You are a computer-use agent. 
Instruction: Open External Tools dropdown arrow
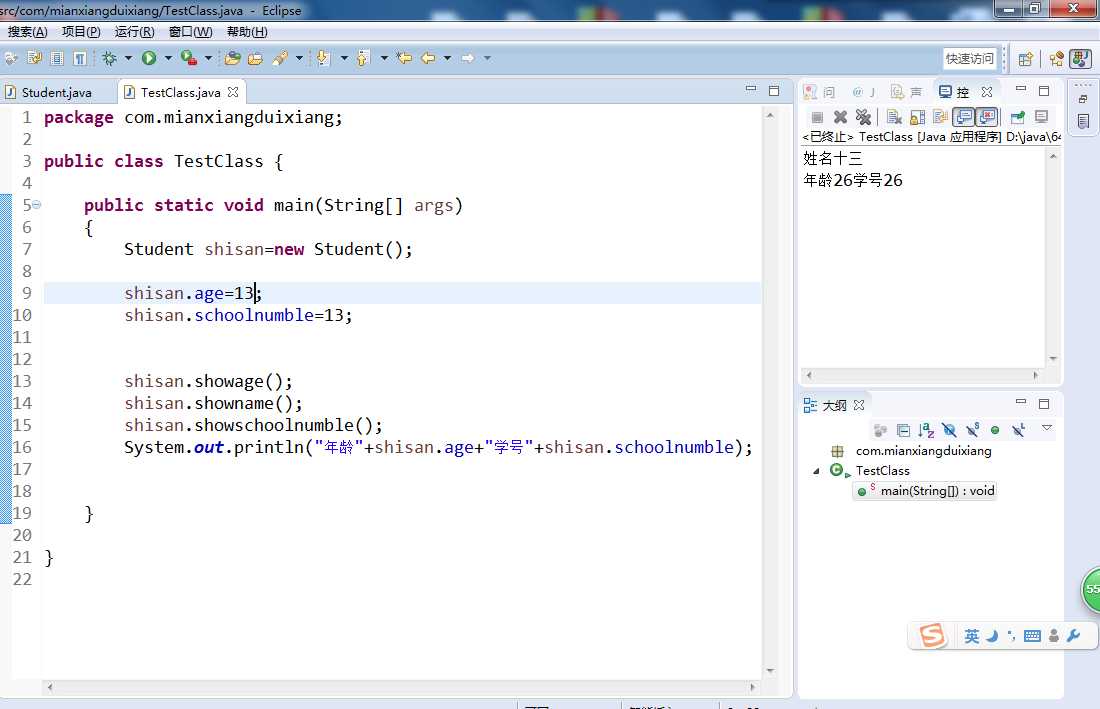pyautogui.click(x=208, y=58)
